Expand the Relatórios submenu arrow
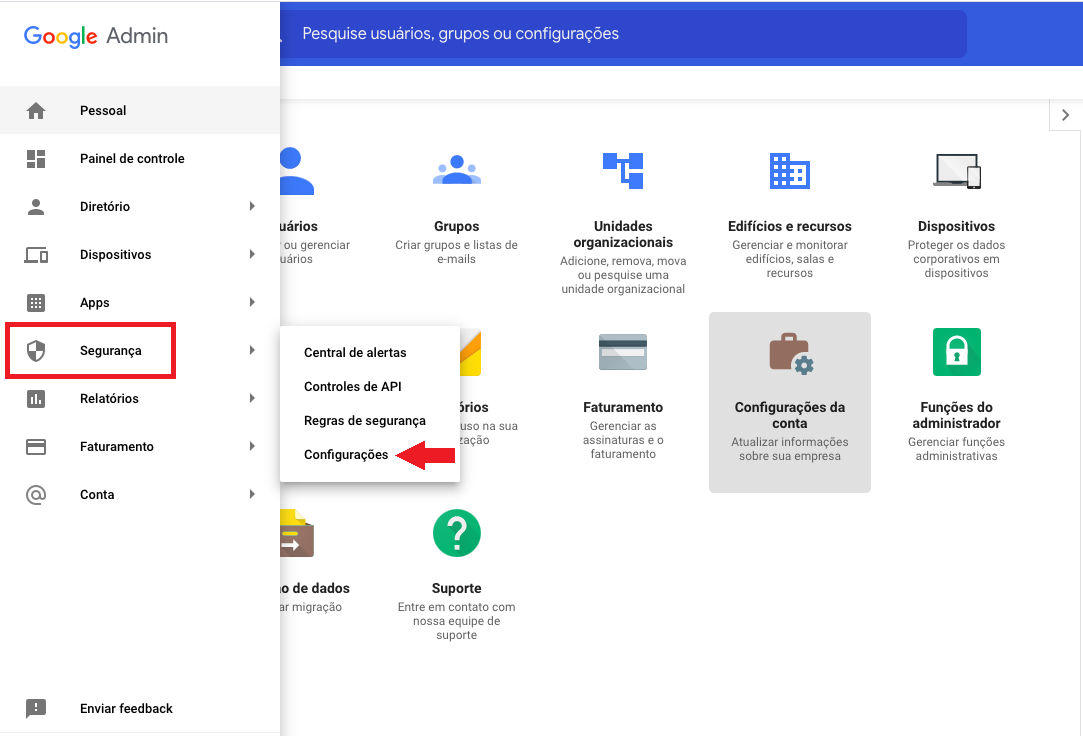 pyautogui.click(x=252, y=399)
